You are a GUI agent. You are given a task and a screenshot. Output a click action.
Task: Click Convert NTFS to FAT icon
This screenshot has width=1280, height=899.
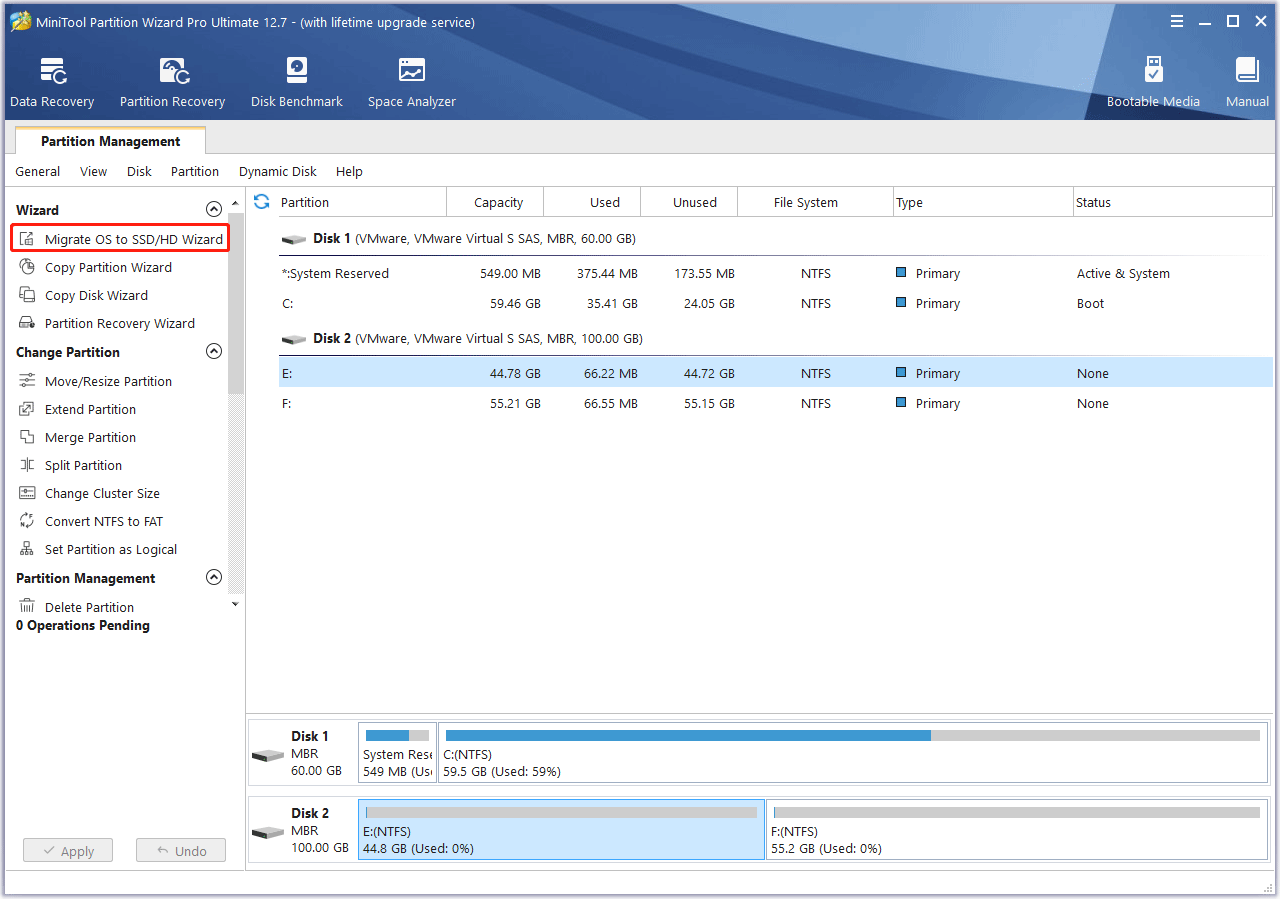27,521
